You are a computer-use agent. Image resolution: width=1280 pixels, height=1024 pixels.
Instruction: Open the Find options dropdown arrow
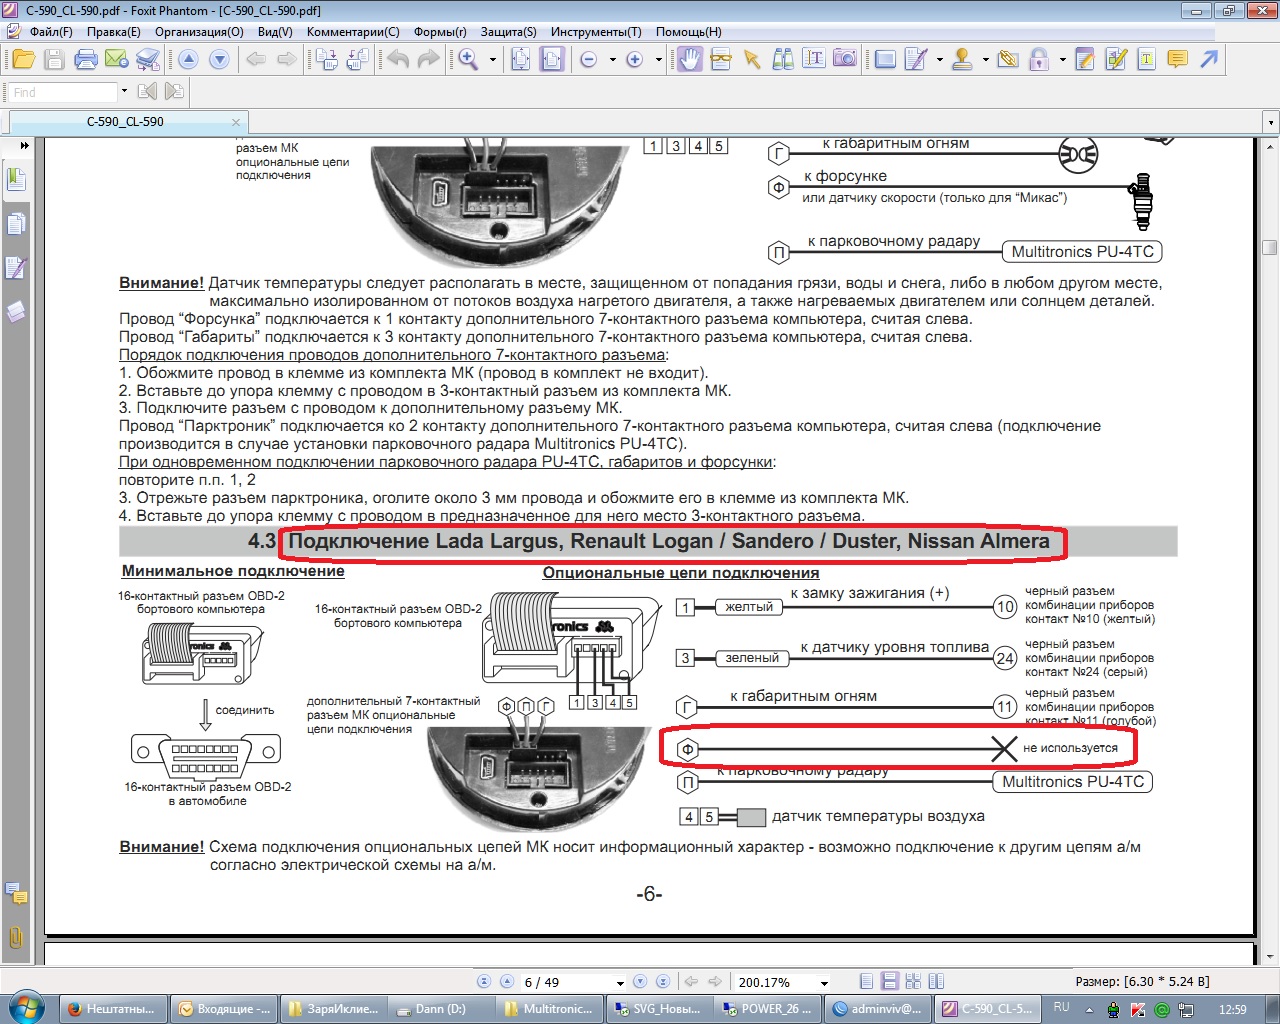[124, 91]
